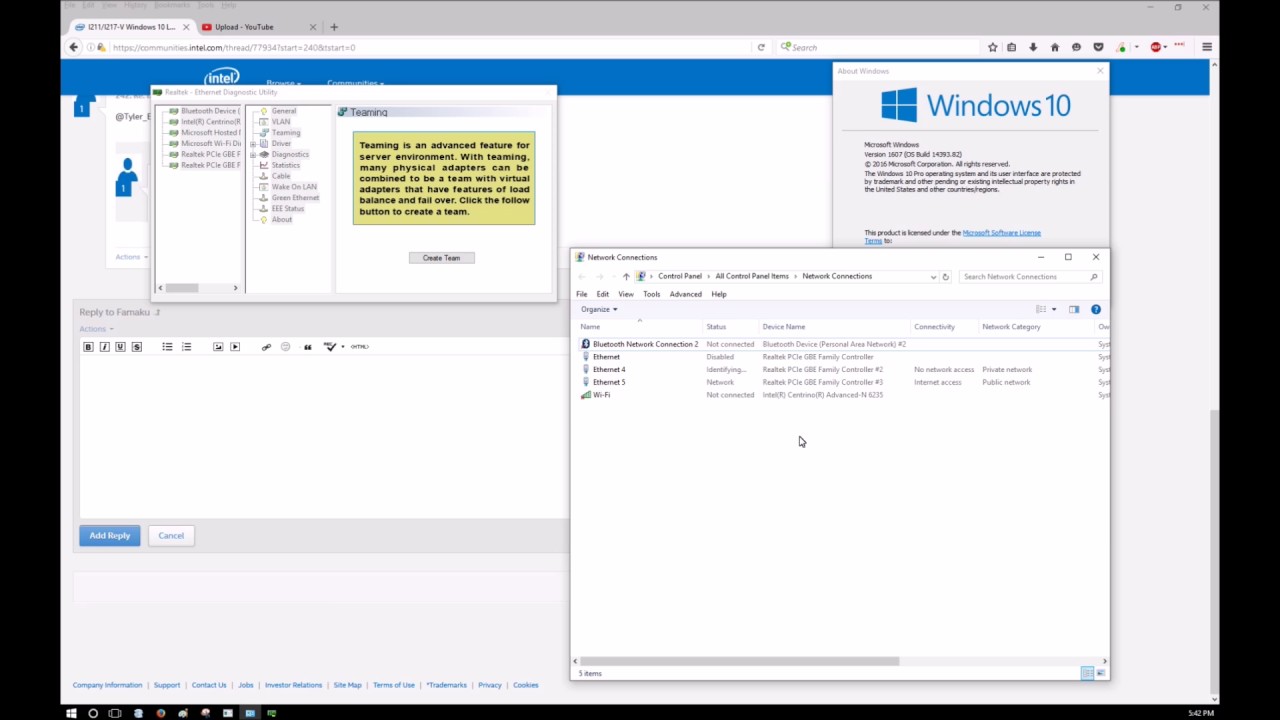Select Green Ethernet in Realtek tree
The width and height of the screenshot is (1280, 720).
click(295, 198)
